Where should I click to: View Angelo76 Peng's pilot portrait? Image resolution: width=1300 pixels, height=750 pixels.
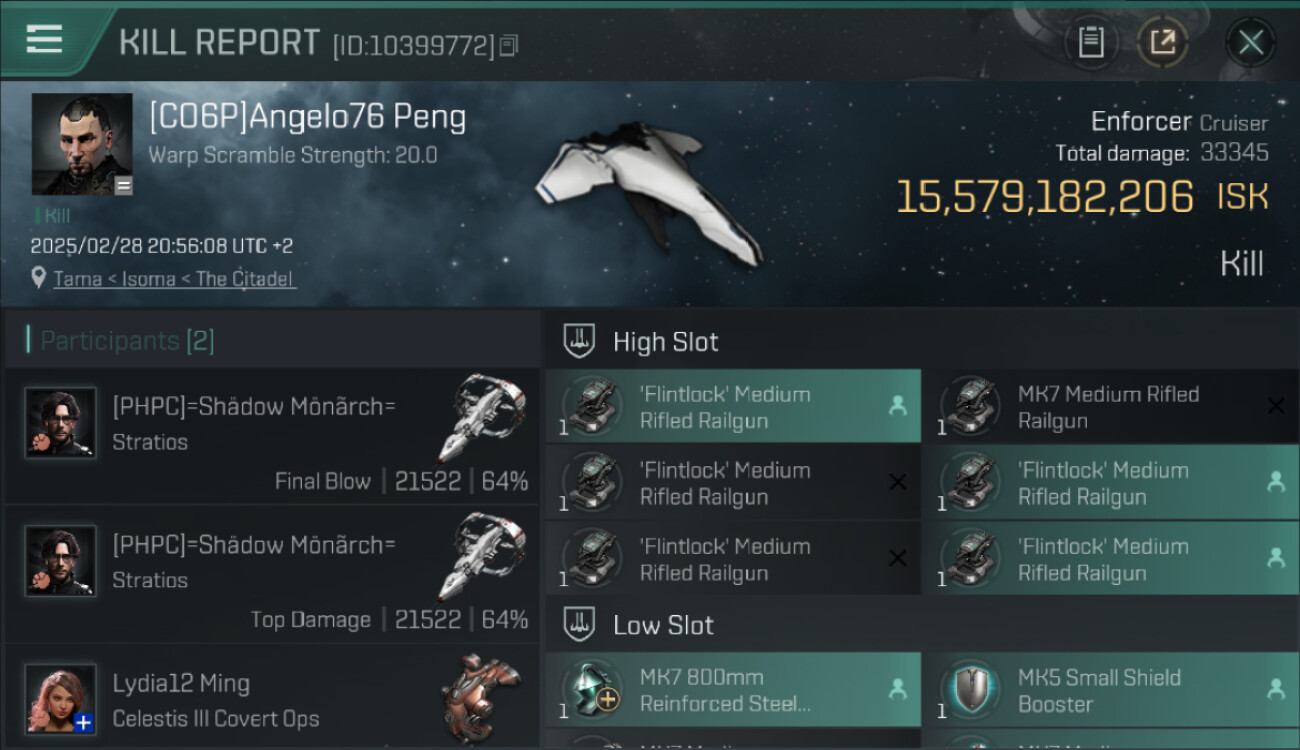point(82,144)
